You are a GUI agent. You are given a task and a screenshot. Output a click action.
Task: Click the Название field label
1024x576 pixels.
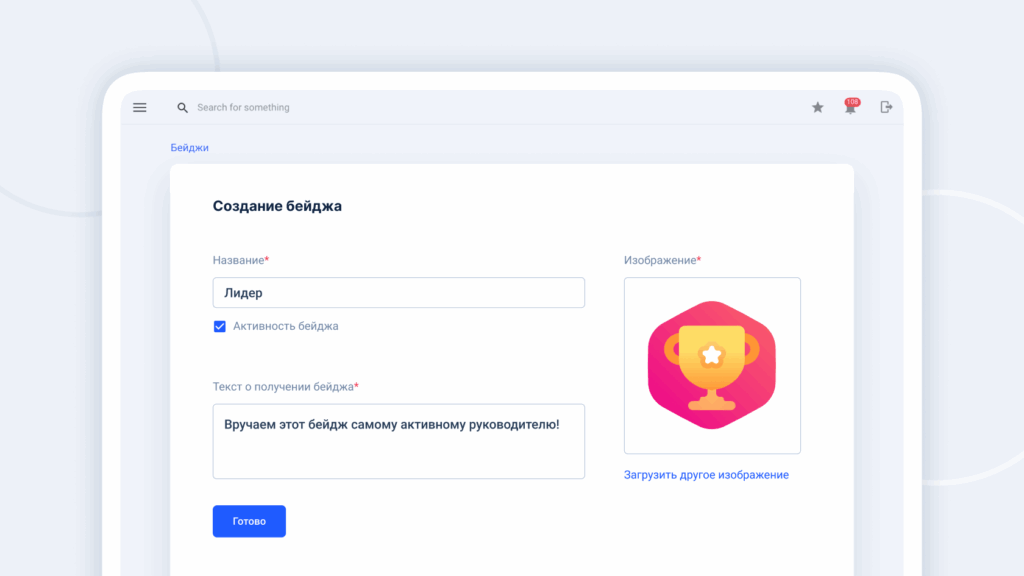point(240,260)
